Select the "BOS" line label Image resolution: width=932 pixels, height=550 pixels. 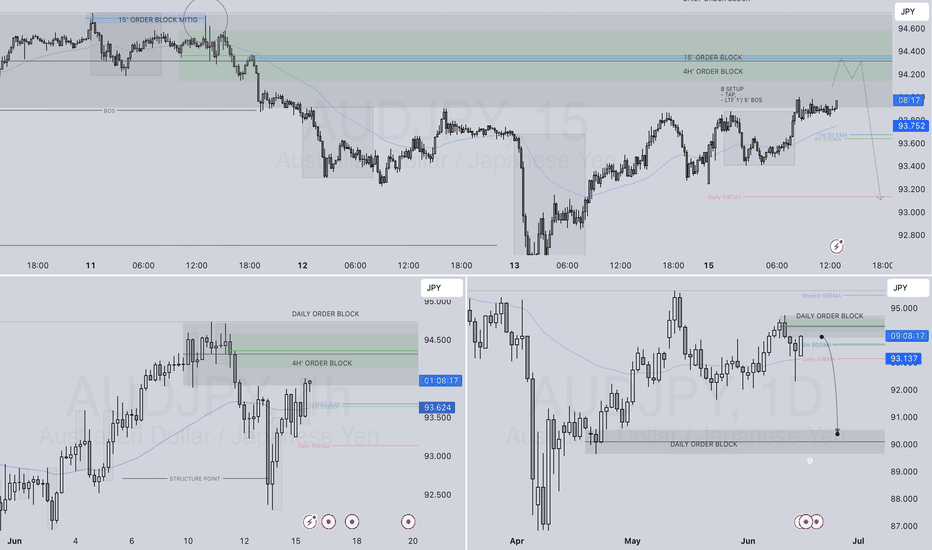109,111
